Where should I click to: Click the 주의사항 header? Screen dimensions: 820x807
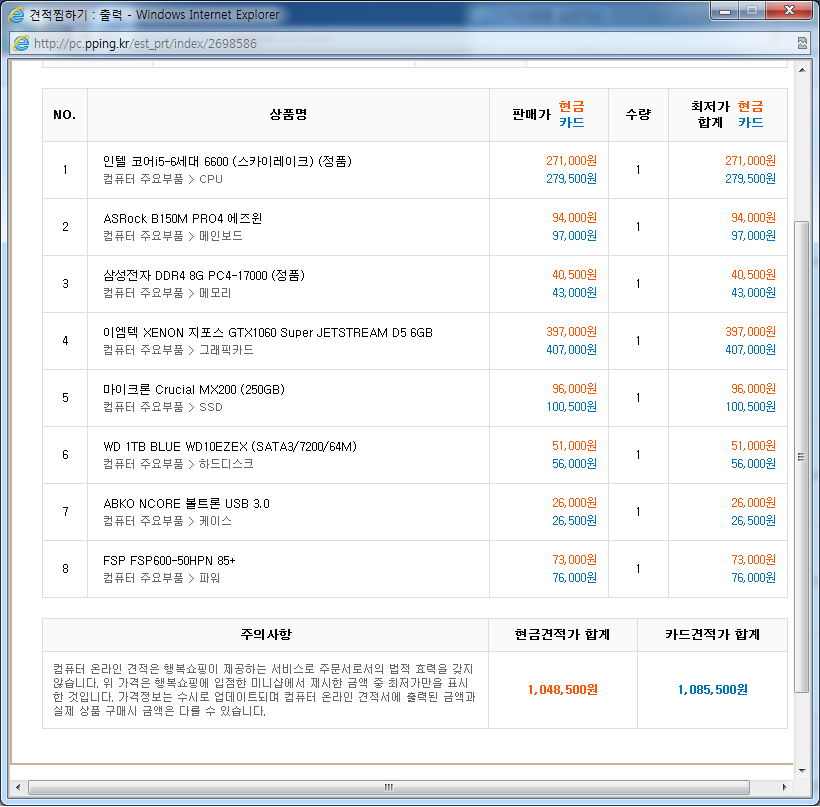pyautogui.click(x=266, y=634)
